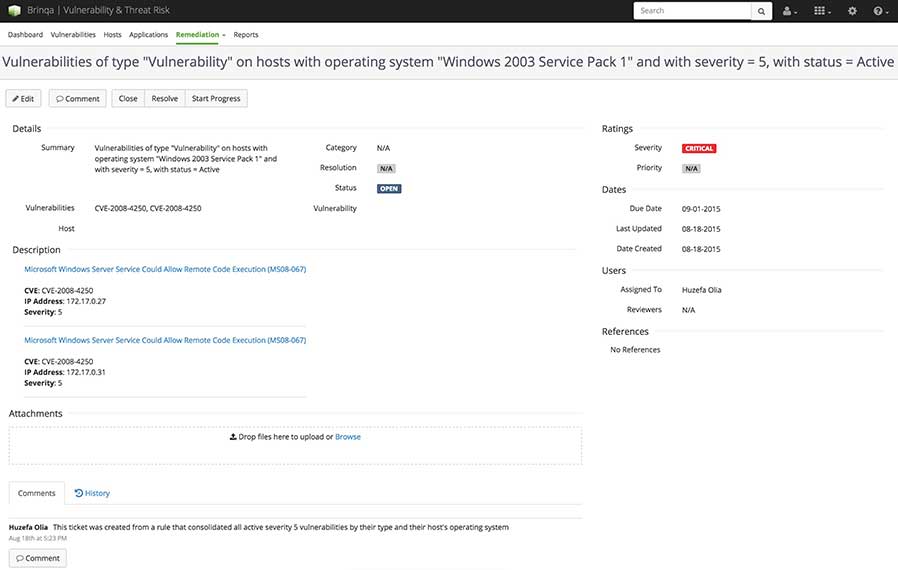Click the CRITICAL severity badge
The image size is (898, 570).
tap(699, 148)
